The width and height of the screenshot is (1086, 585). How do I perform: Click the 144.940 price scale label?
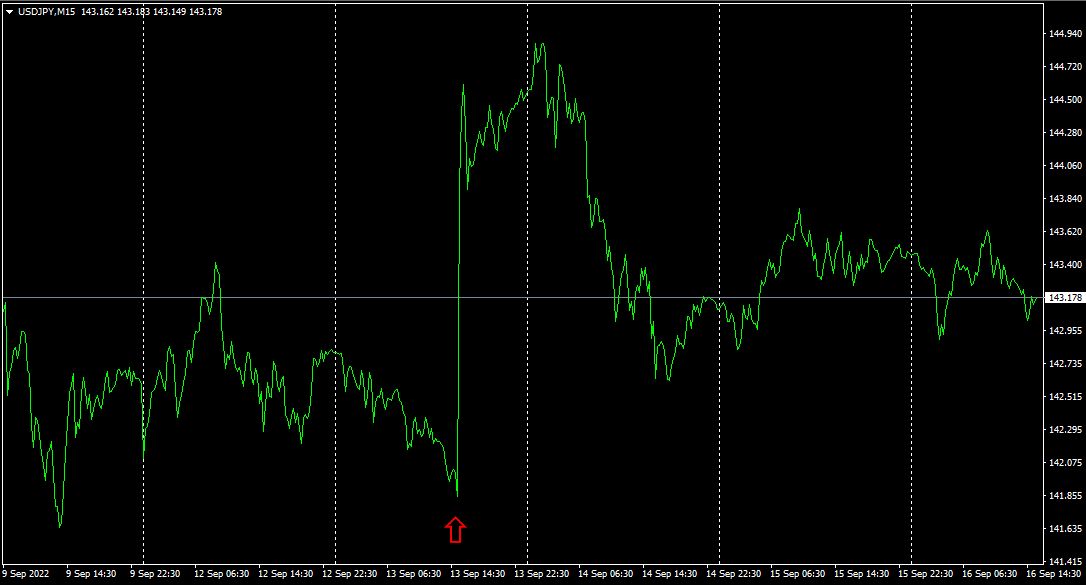1065,33
